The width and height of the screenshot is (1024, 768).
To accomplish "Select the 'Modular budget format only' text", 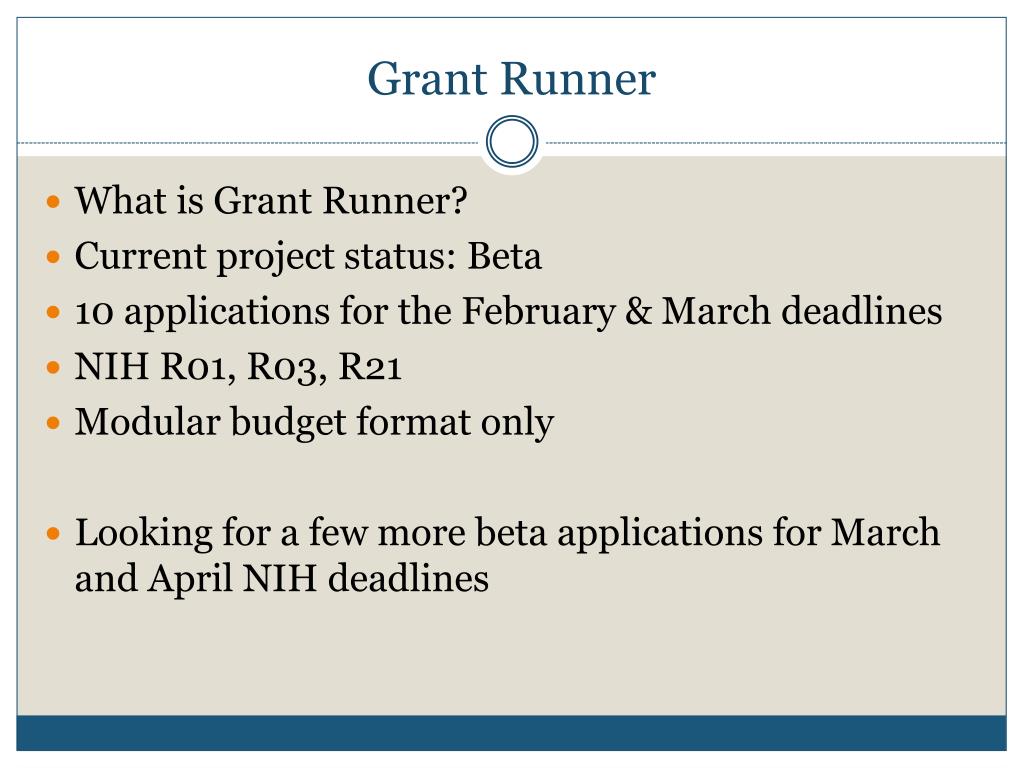I will (x=314, y=422).
